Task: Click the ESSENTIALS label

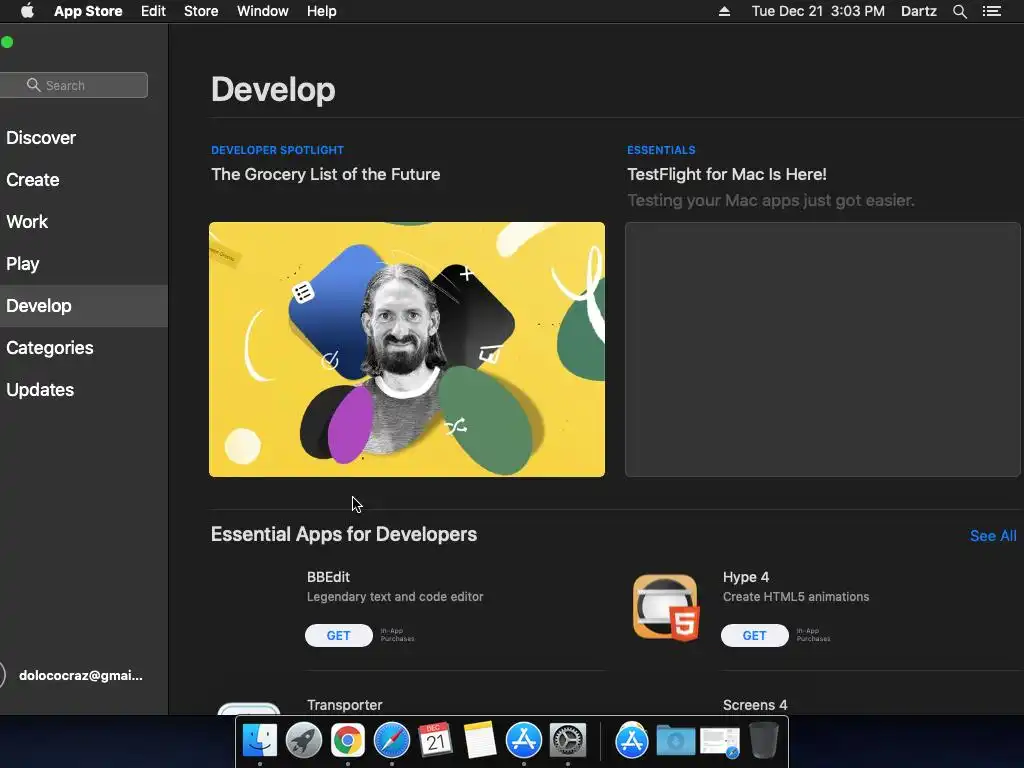Action: tap(661, 150)
